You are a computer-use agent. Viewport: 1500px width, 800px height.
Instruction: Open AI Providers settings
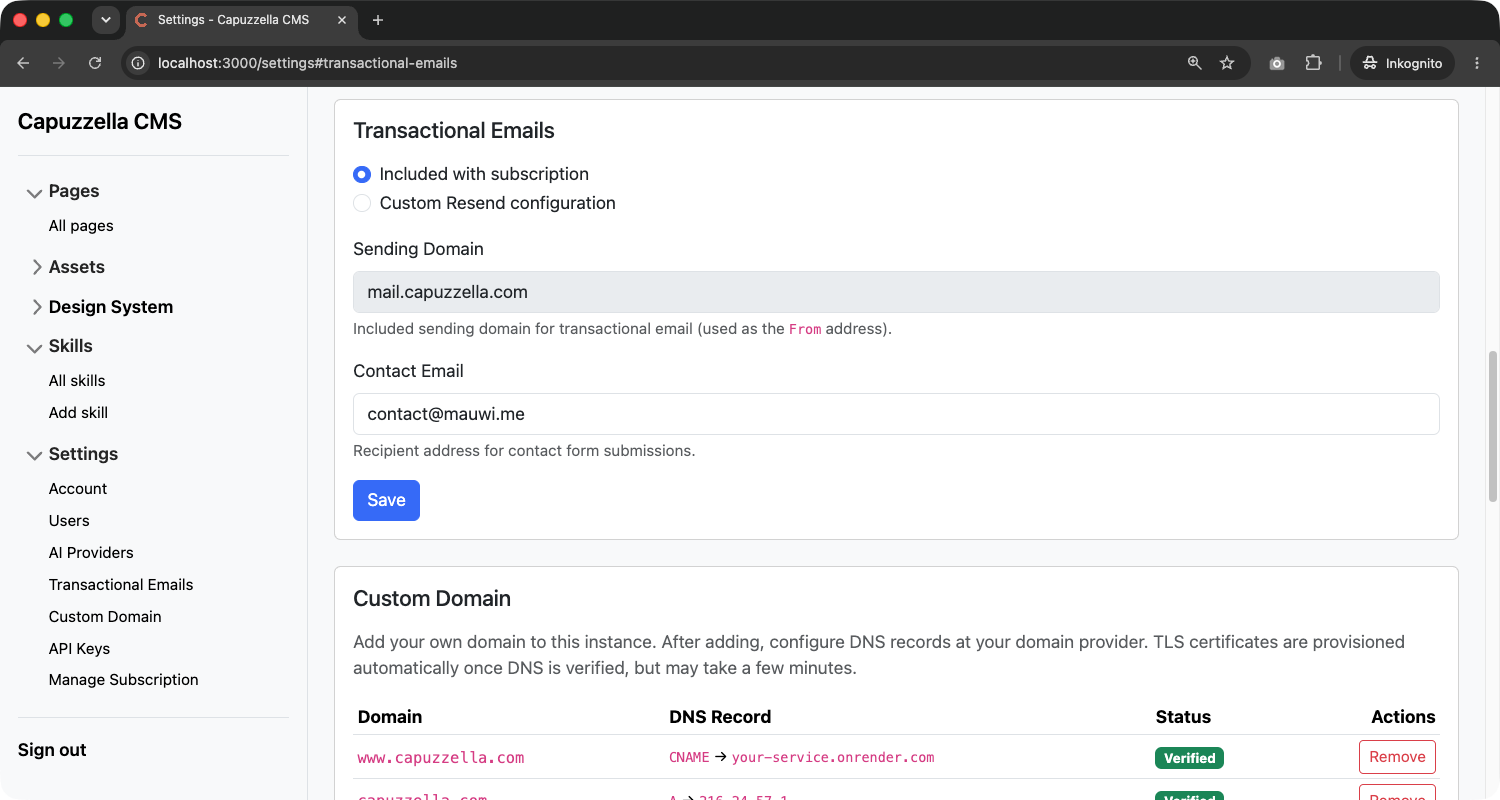[x=91, y=553]
